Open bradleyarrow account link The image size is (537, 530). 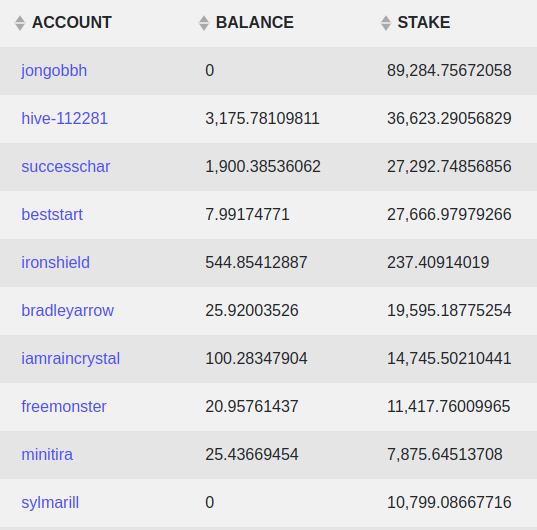click(x=67, y=311)
